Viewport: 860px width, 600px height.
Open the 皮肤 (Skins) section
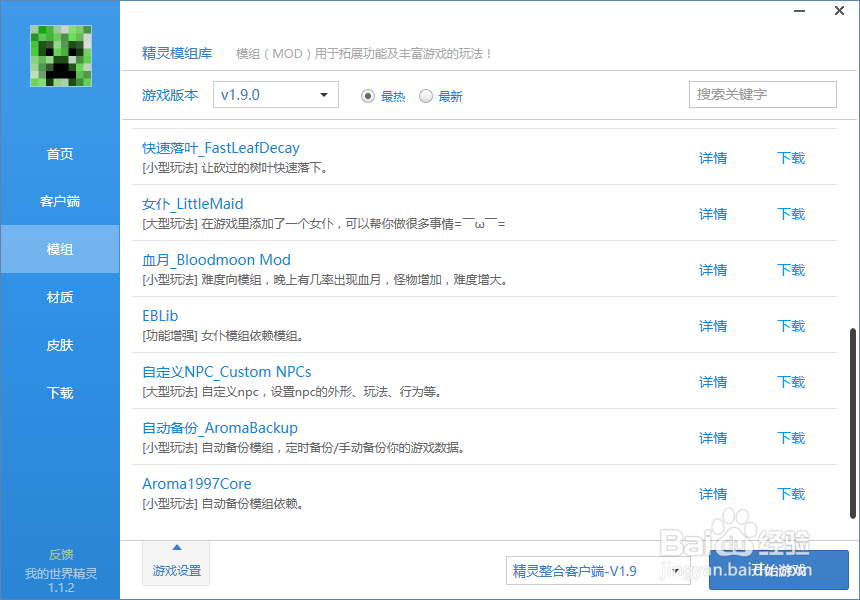click(x=58, y=345)
